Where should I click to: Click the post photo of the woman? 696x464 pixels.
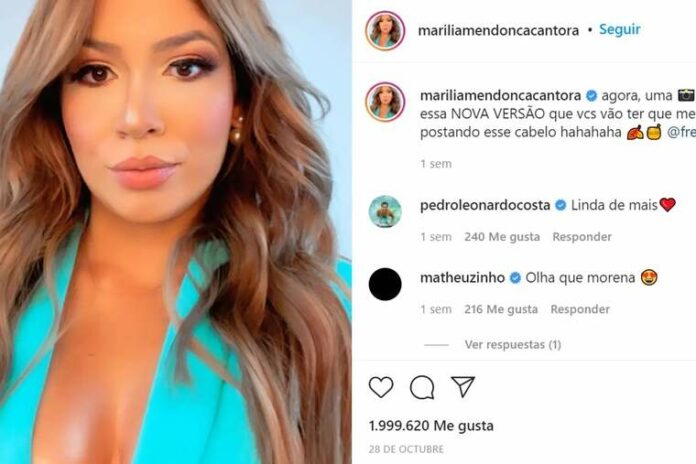tap(176, 232)
